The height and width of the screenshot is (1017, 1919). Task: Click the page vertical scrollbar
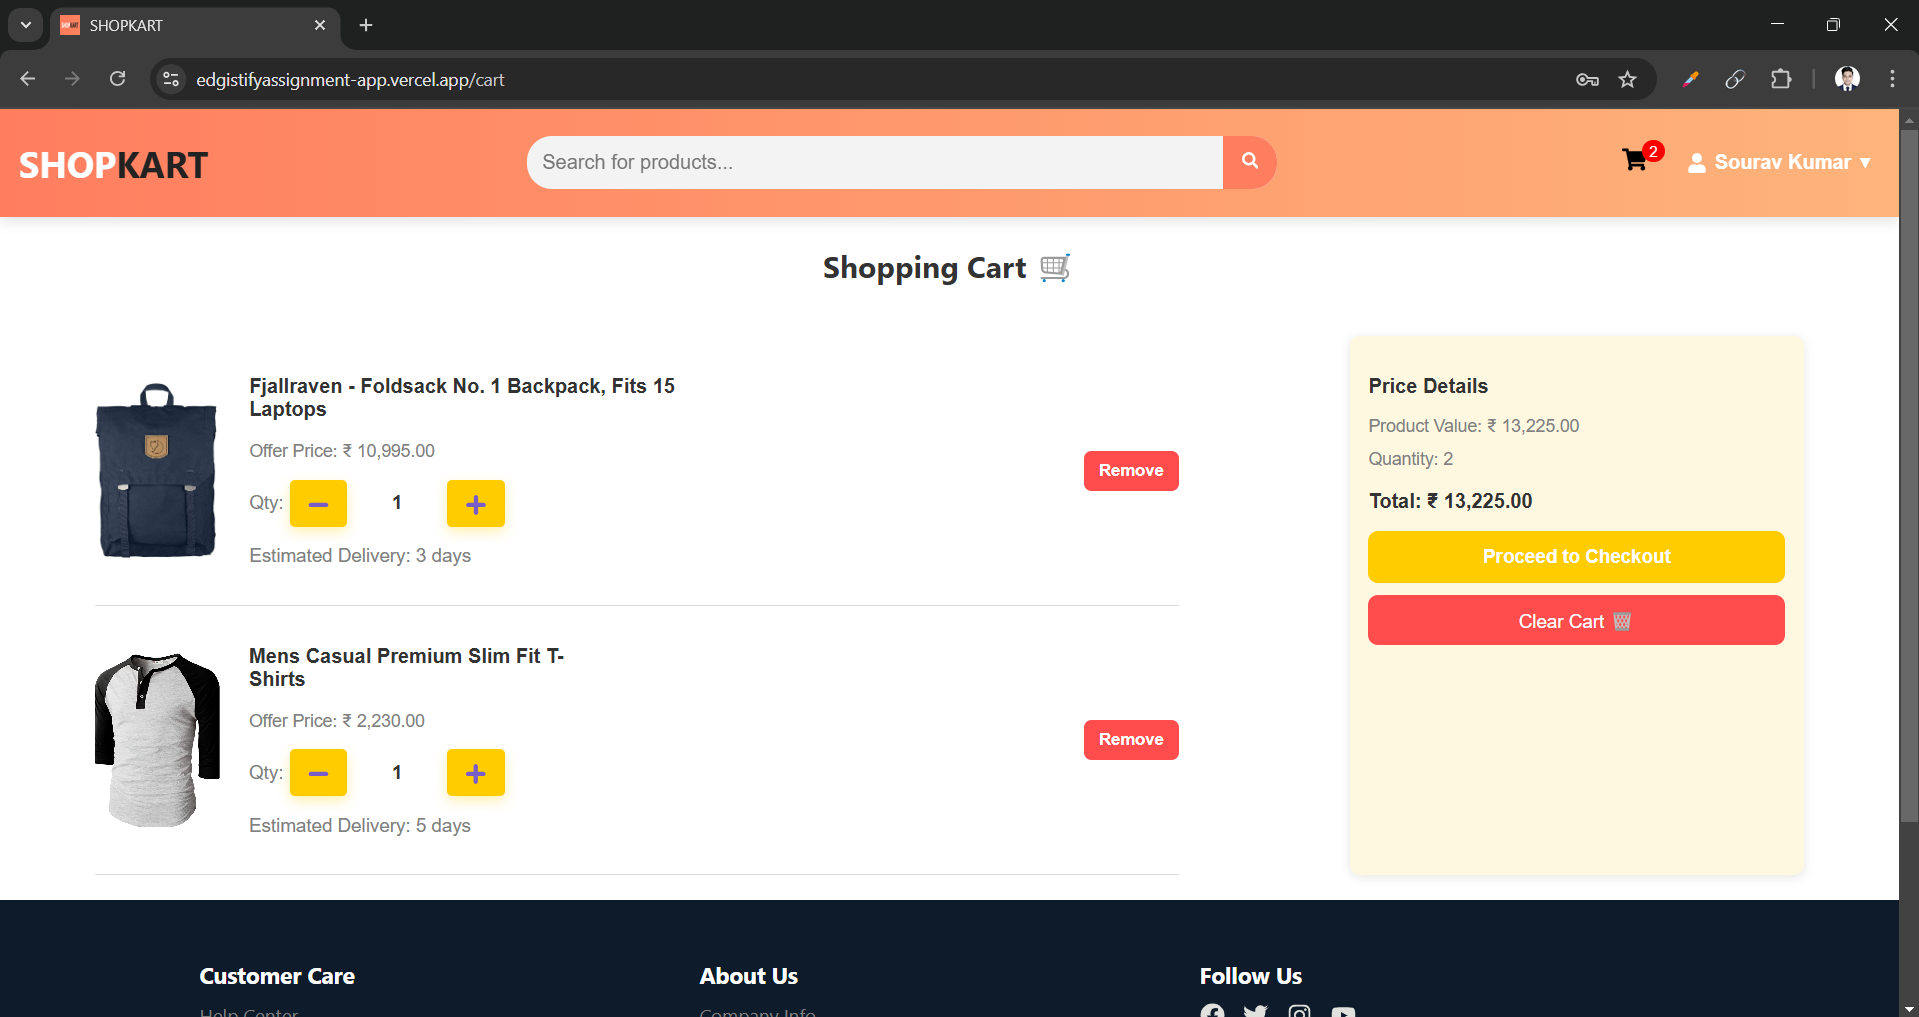pyautogui.click(x=1909, y=475)
